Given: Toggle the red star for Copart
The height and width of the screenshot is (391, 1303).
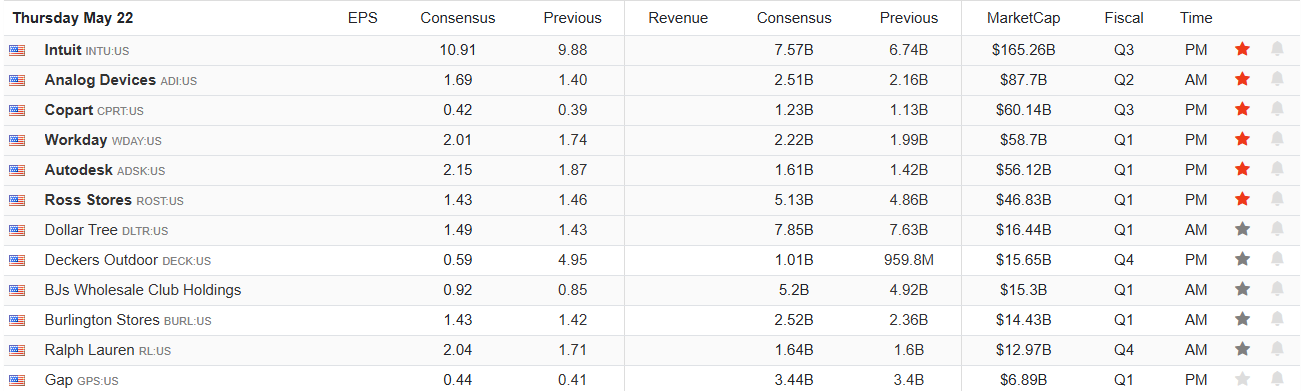Looking at the screenshot, I should 1242,109.
